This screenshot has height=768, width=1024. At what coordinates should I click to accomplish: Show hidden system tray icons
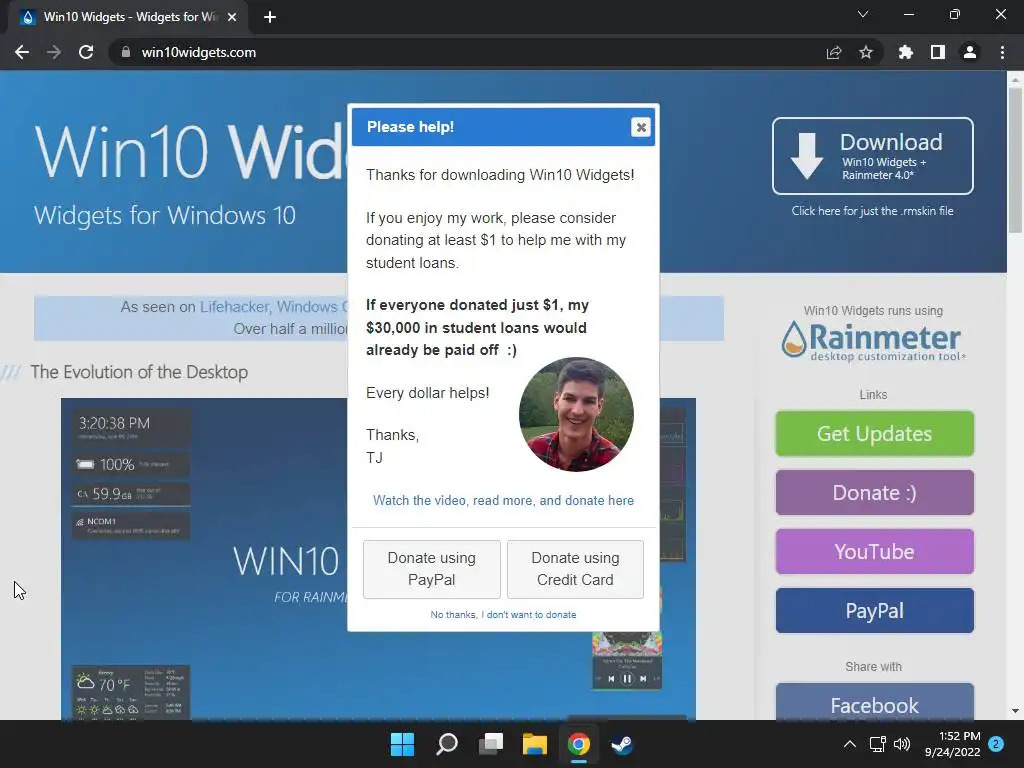850,744
